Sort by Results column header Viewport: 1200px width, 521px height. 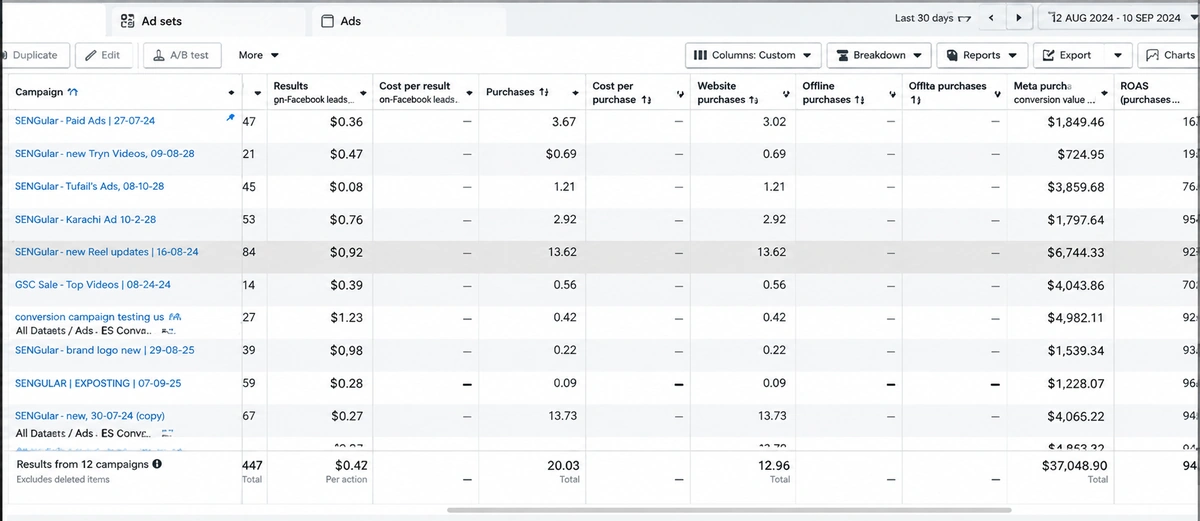[x=290, y=86]
